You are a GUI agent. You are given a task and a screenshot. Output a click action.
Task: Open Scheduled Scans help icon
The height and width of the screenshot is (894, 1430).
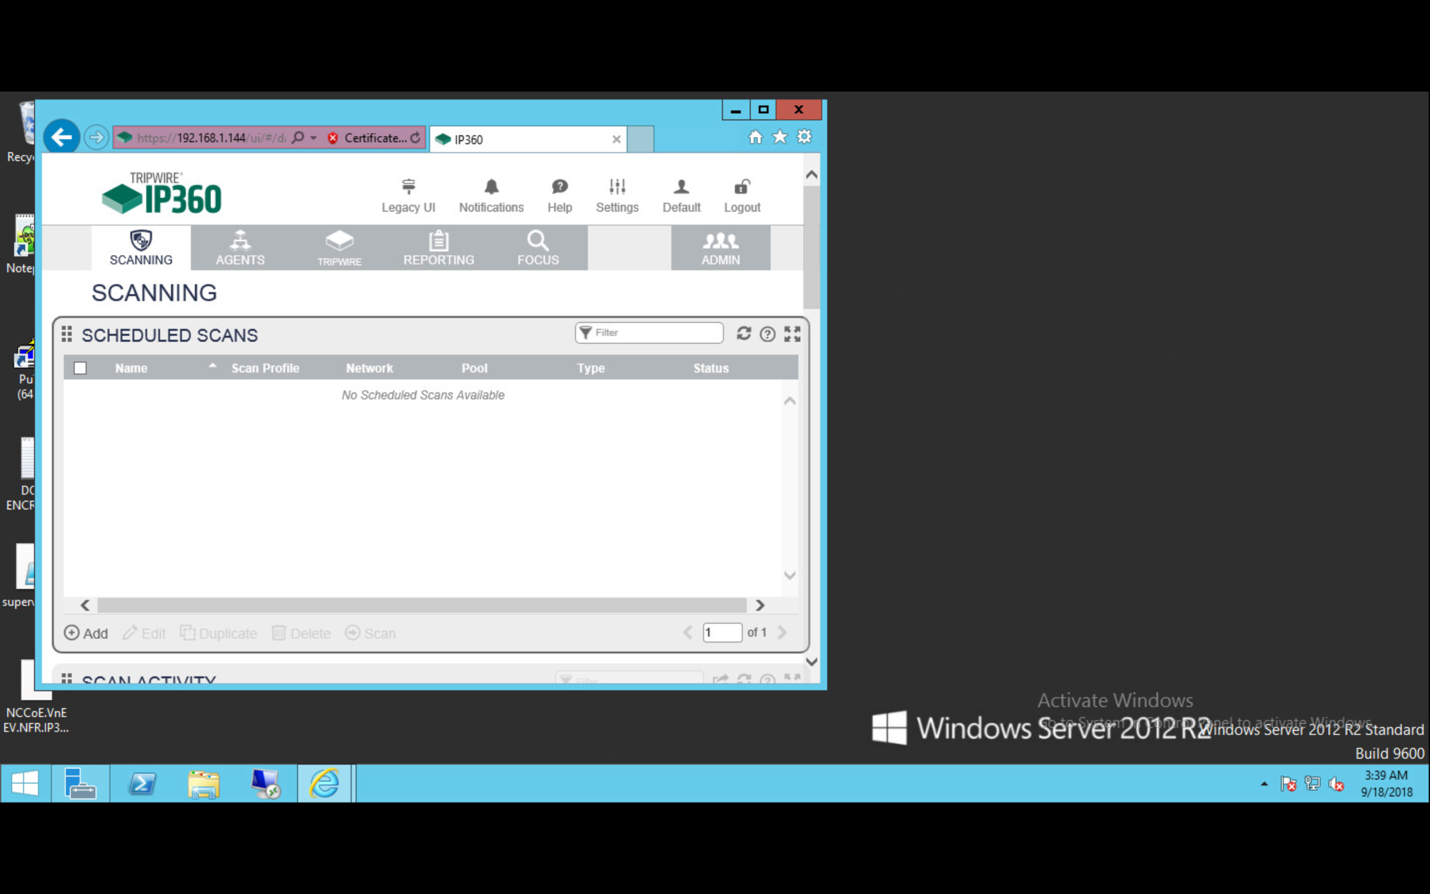[767, 334]
